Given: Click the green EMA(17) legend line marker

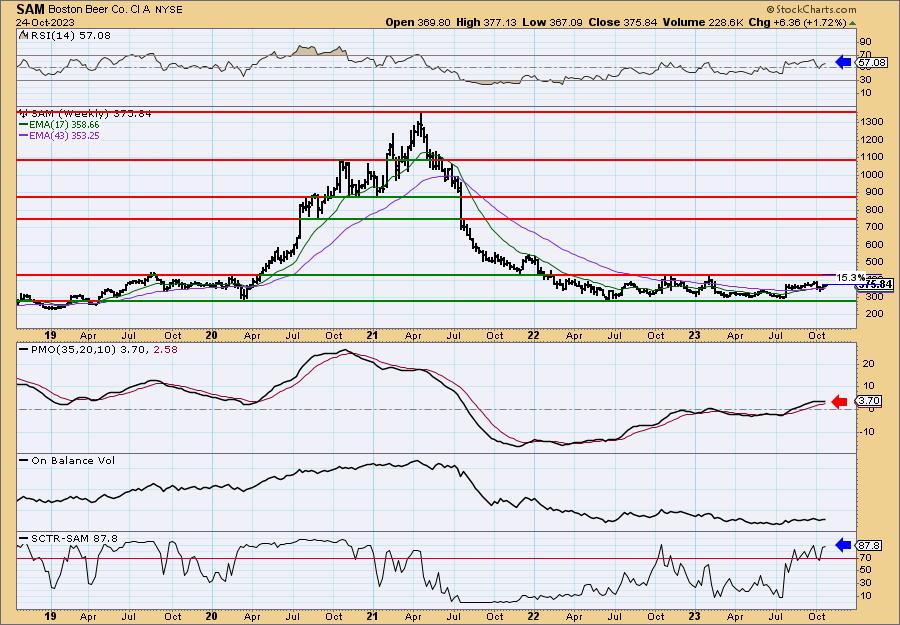Looking at the screenshot, I should 23,125.
